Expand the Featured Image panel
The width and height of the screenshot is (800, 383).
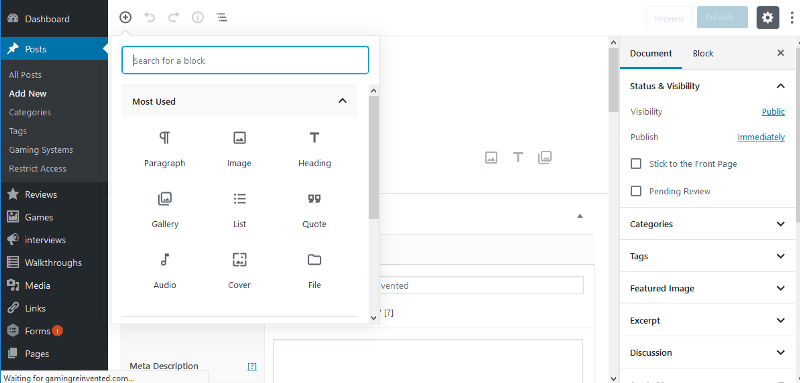pyautogui.click(x=708, y=288)
